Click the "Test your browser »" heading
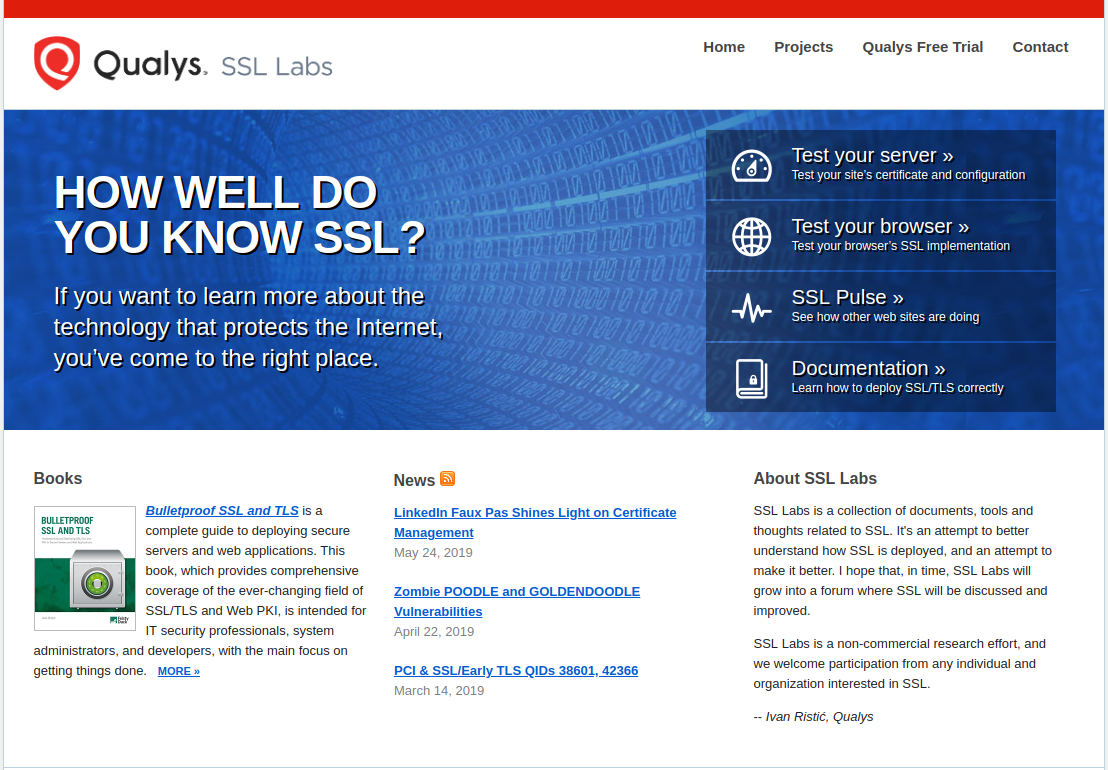 pyautogui.click(x=880, y=227)
